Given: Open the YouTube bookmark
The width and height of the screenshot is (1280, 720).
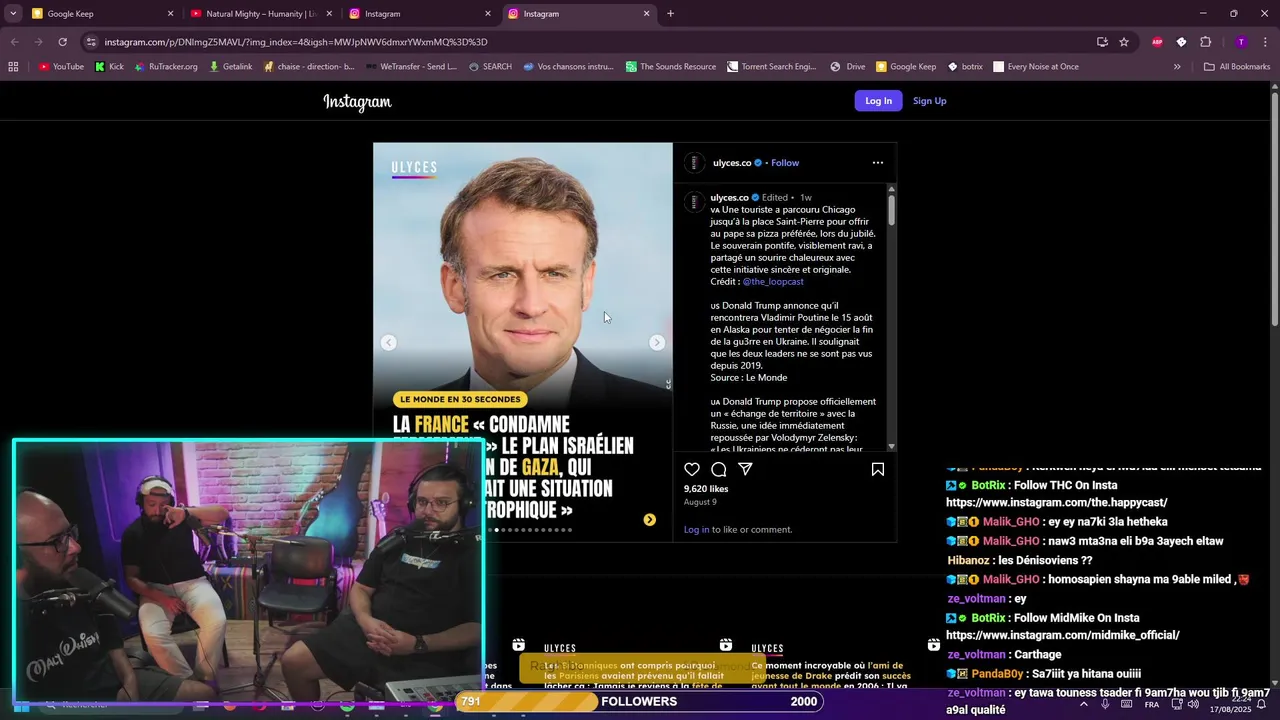Looking at the screenshot, I should pyautogui.click(x=61, y=67).
